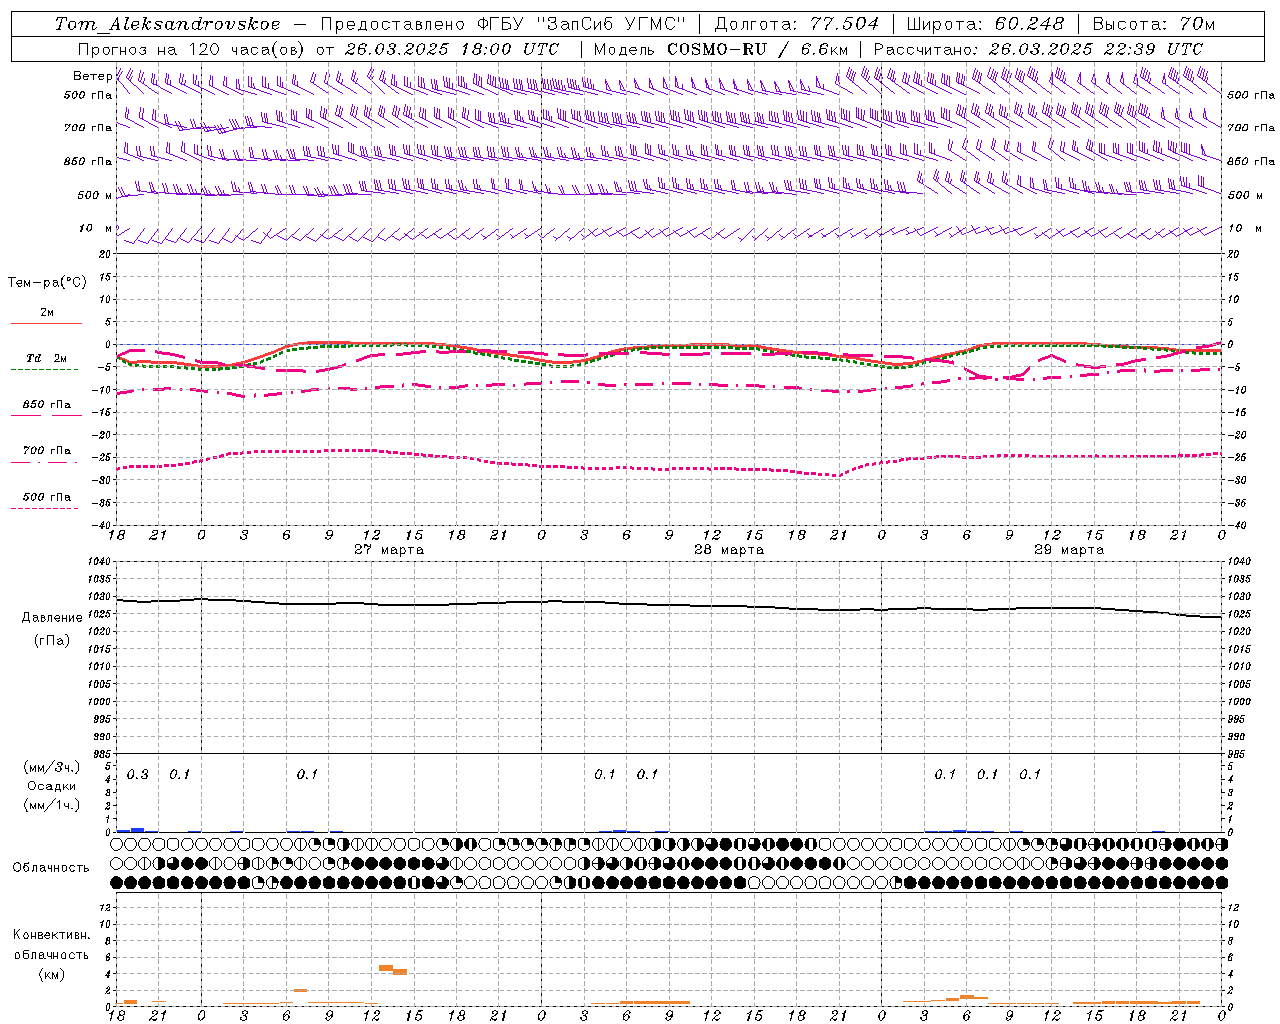
Task: Click the station title Tom_Aleksandrovskoe
Action: click(168, 23)
